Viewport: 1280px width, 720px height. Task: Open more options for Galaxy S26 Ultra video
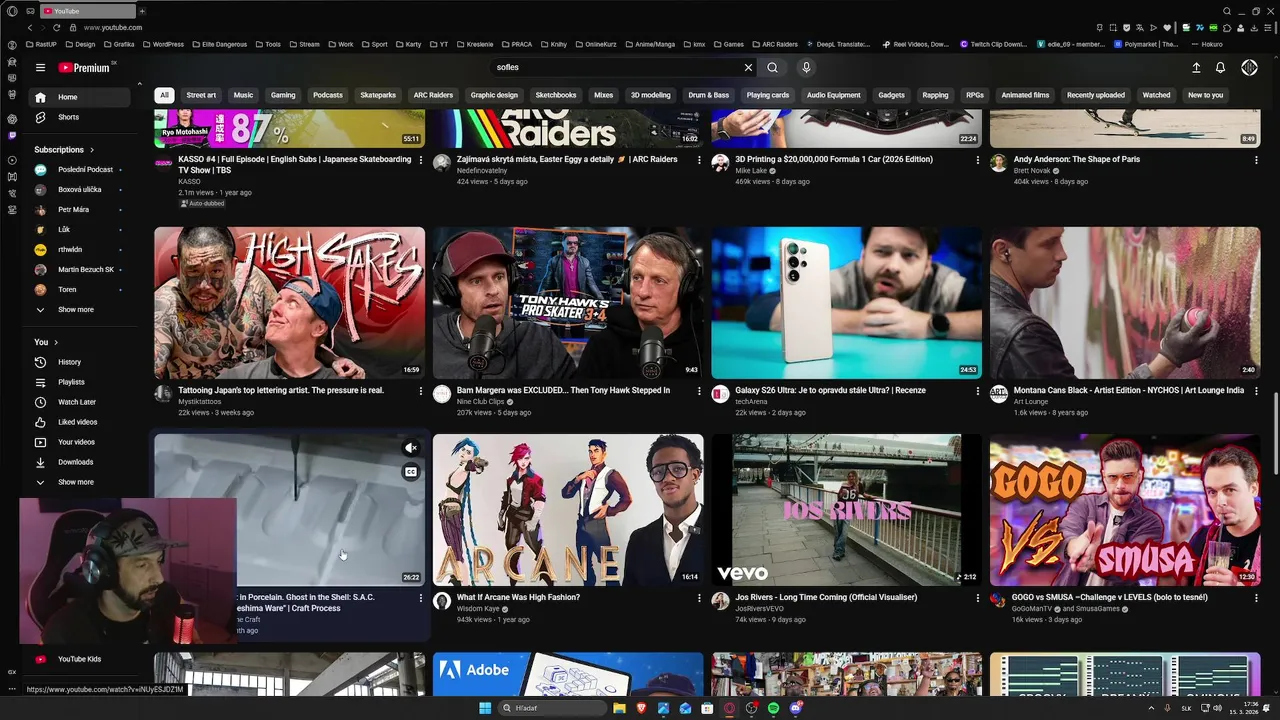(978, 391)
